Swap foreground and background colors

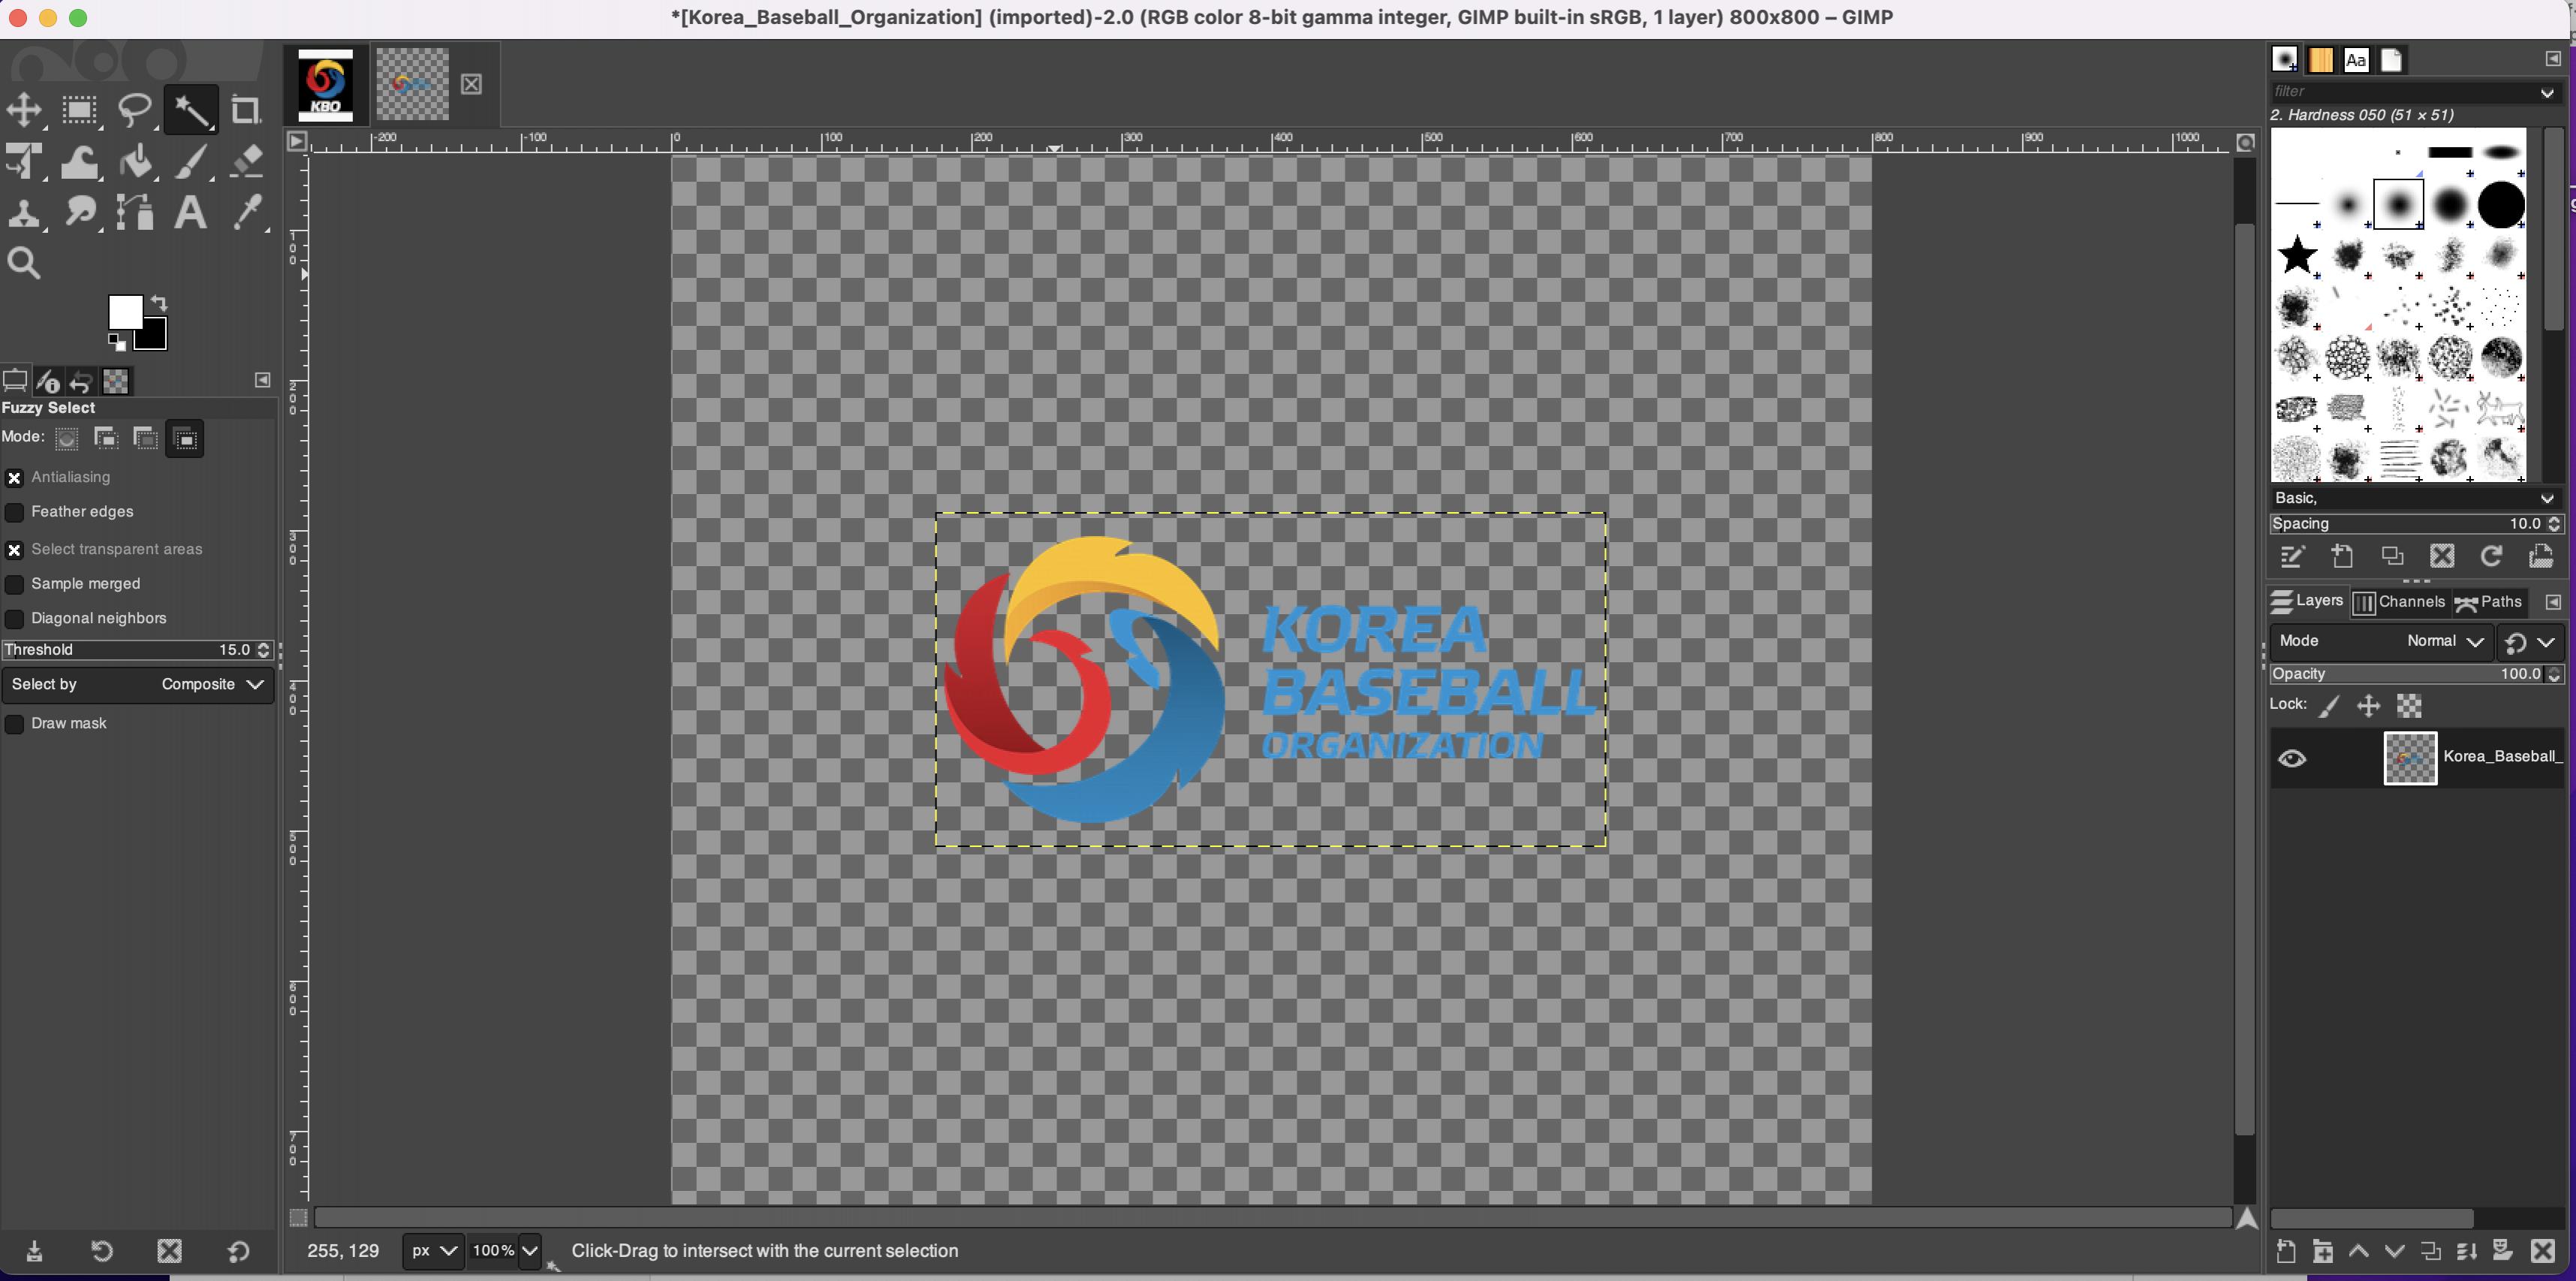pos(159,303)
